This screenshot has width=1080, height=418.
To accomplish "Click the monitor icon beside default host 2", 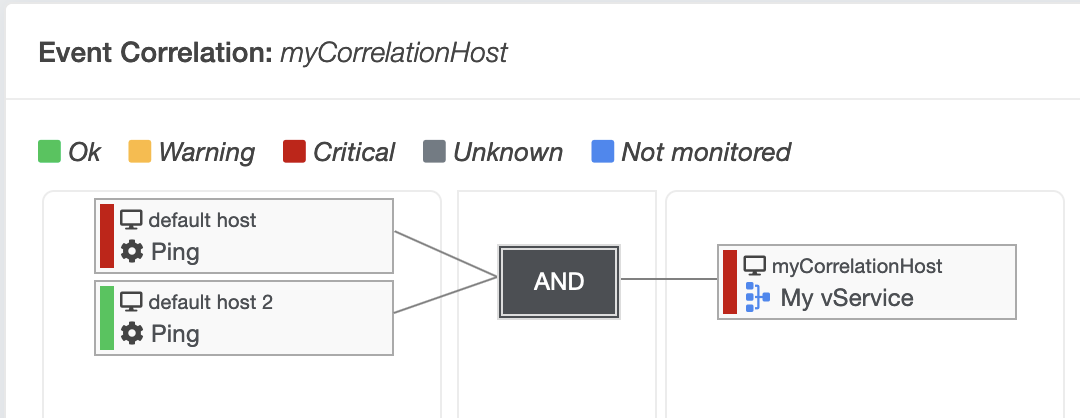I will (x=131, y=302).
